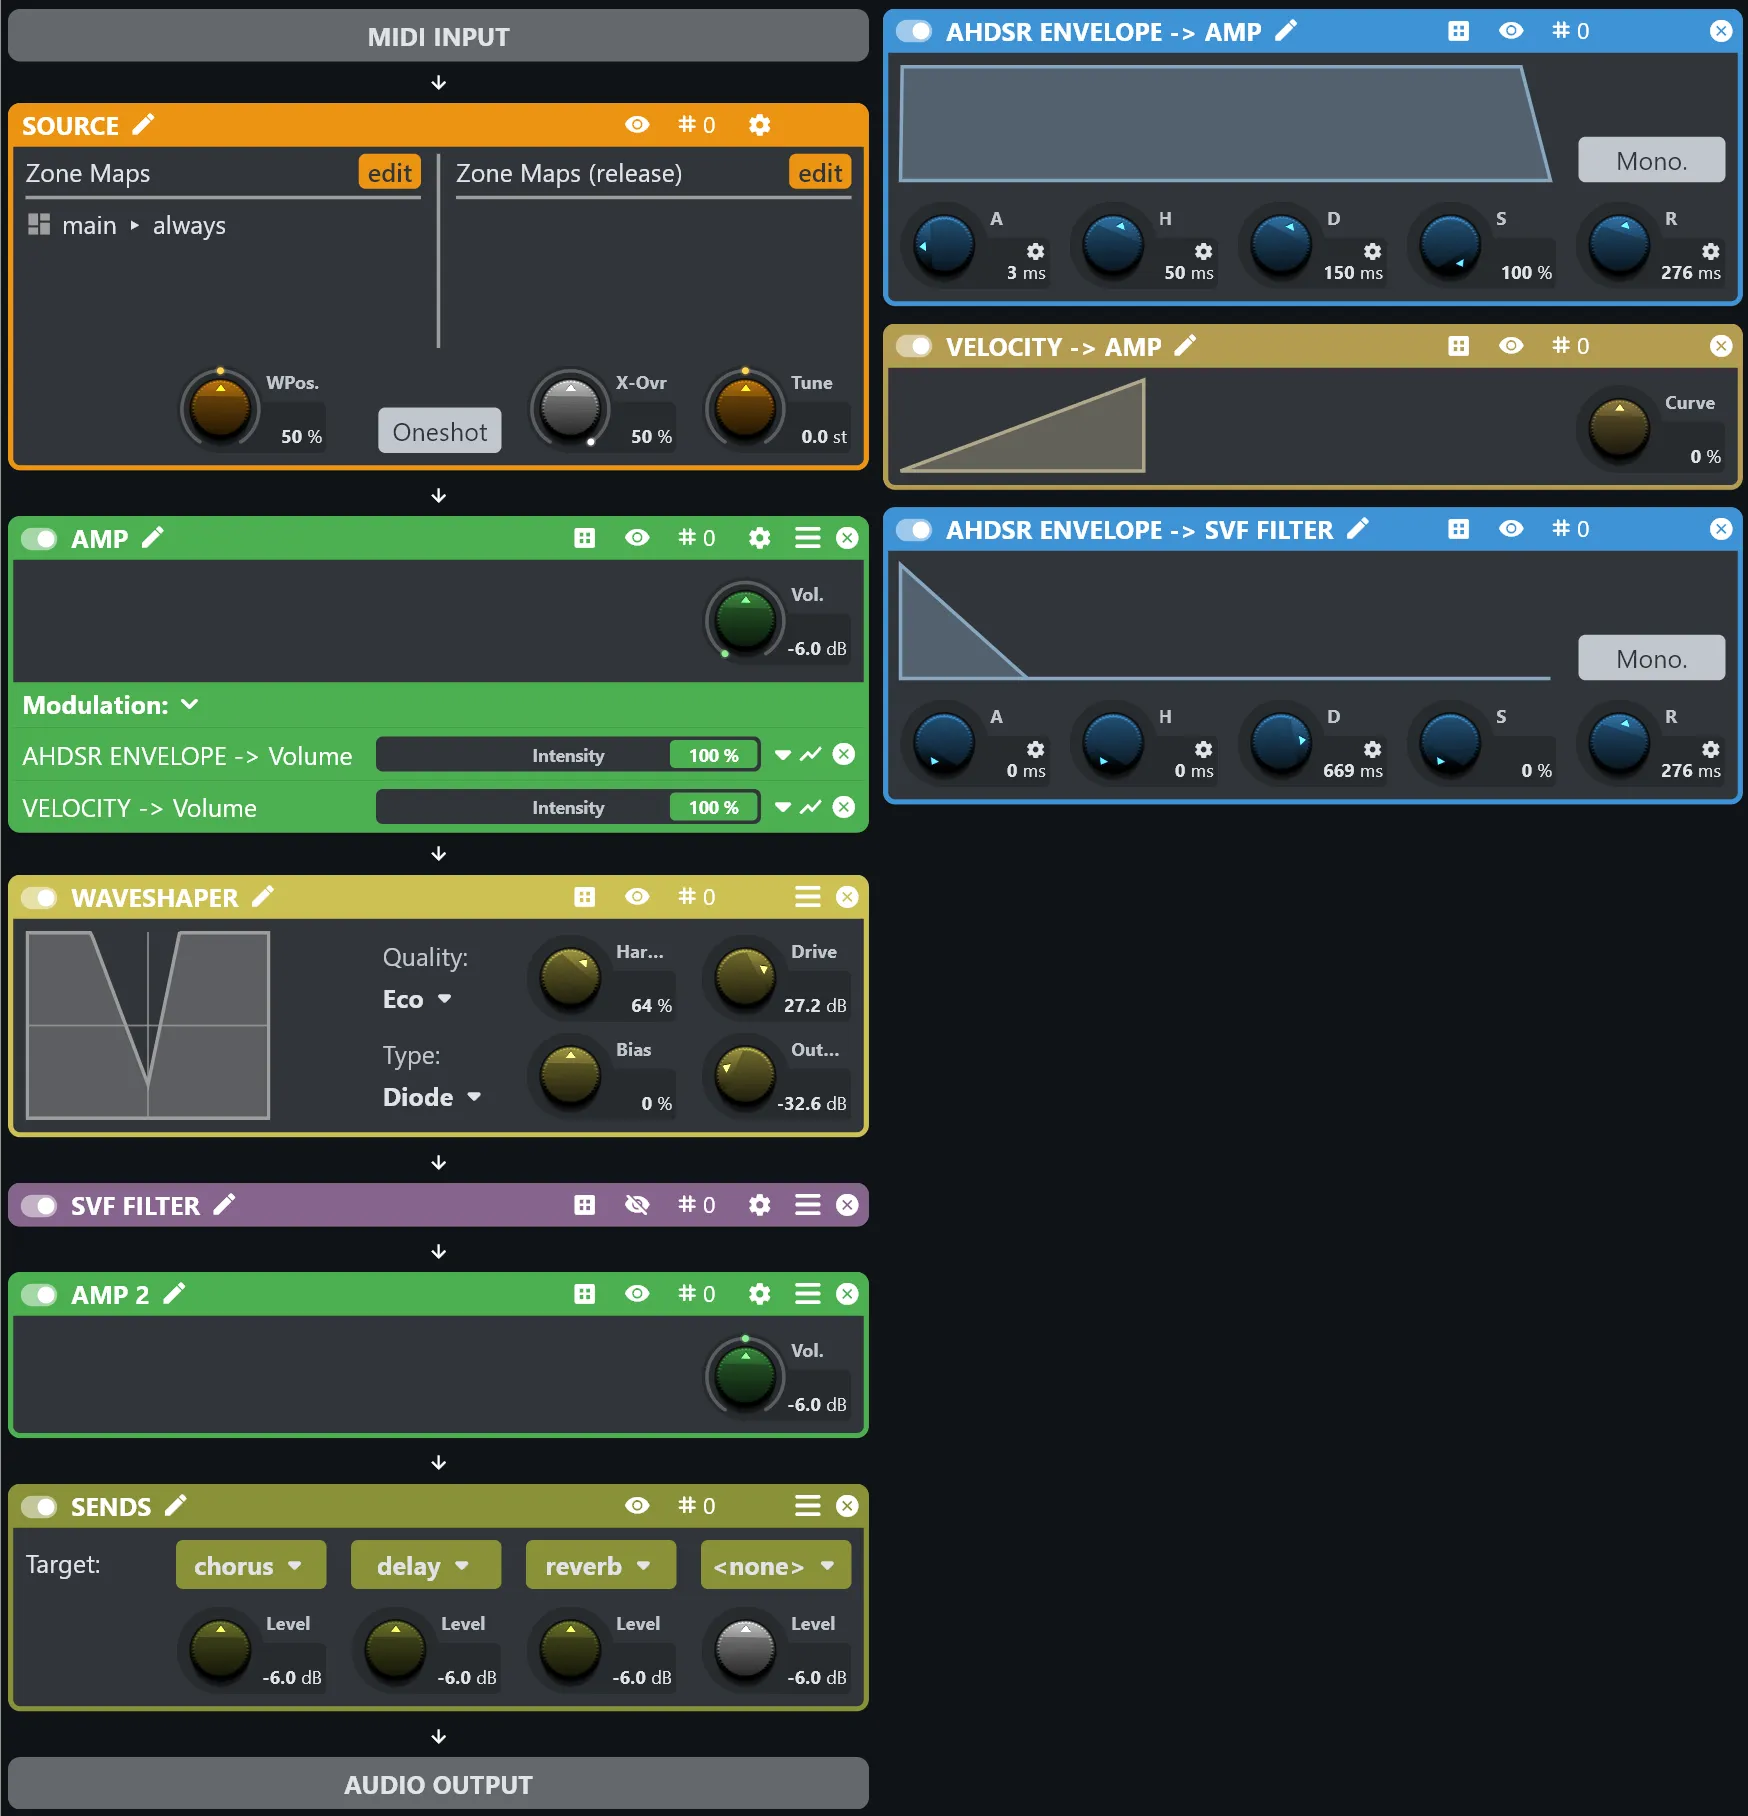Show the hidden SVF FILTER via eye icon
The height and width of the screenshot is (1816, 1748).
click(637, 1205)
